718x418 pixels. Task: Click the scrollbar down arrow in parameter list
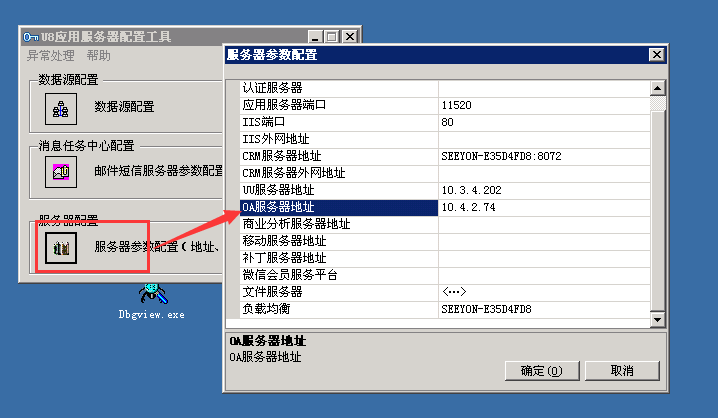click(658, 320)
